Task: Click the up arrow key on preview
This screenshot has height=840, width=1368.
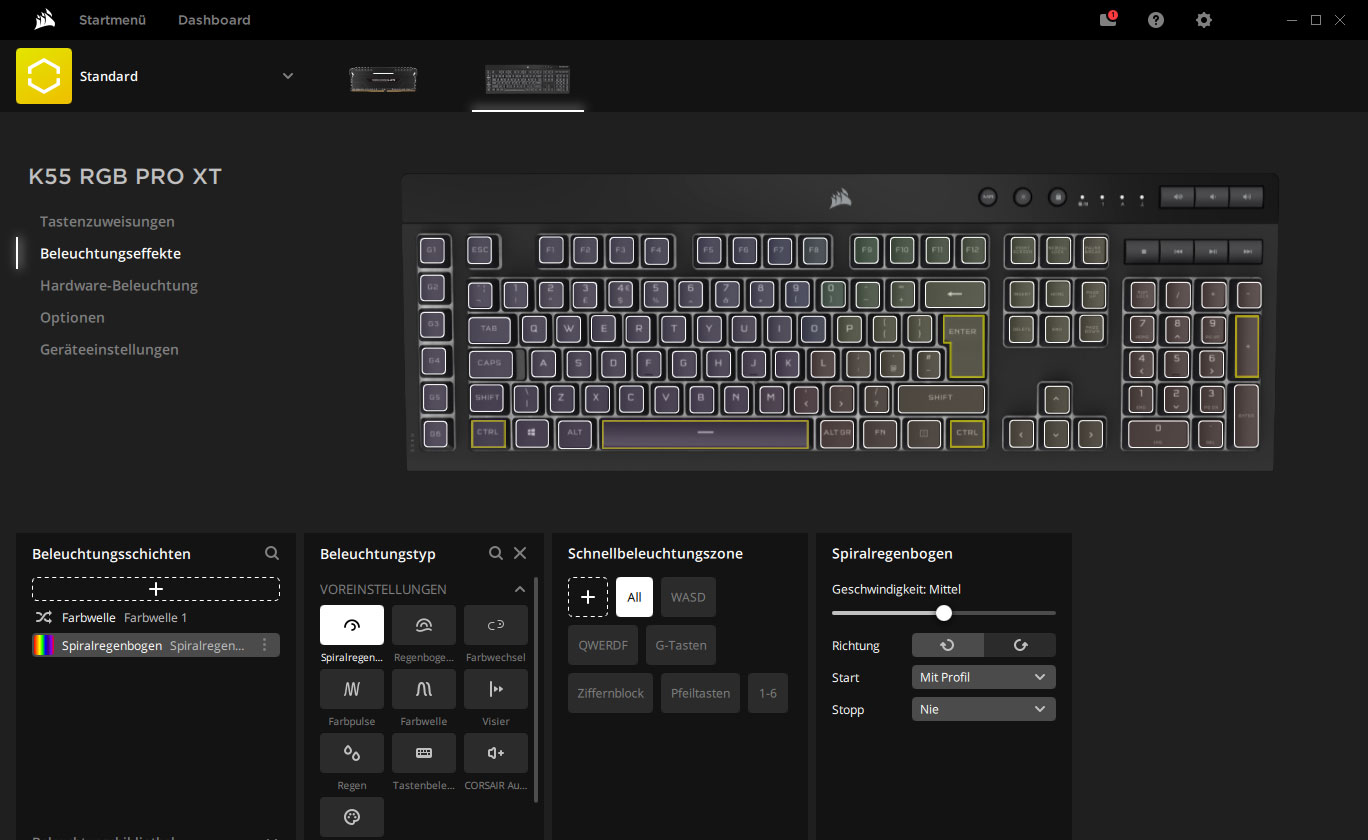Action: pos(1056,398)
